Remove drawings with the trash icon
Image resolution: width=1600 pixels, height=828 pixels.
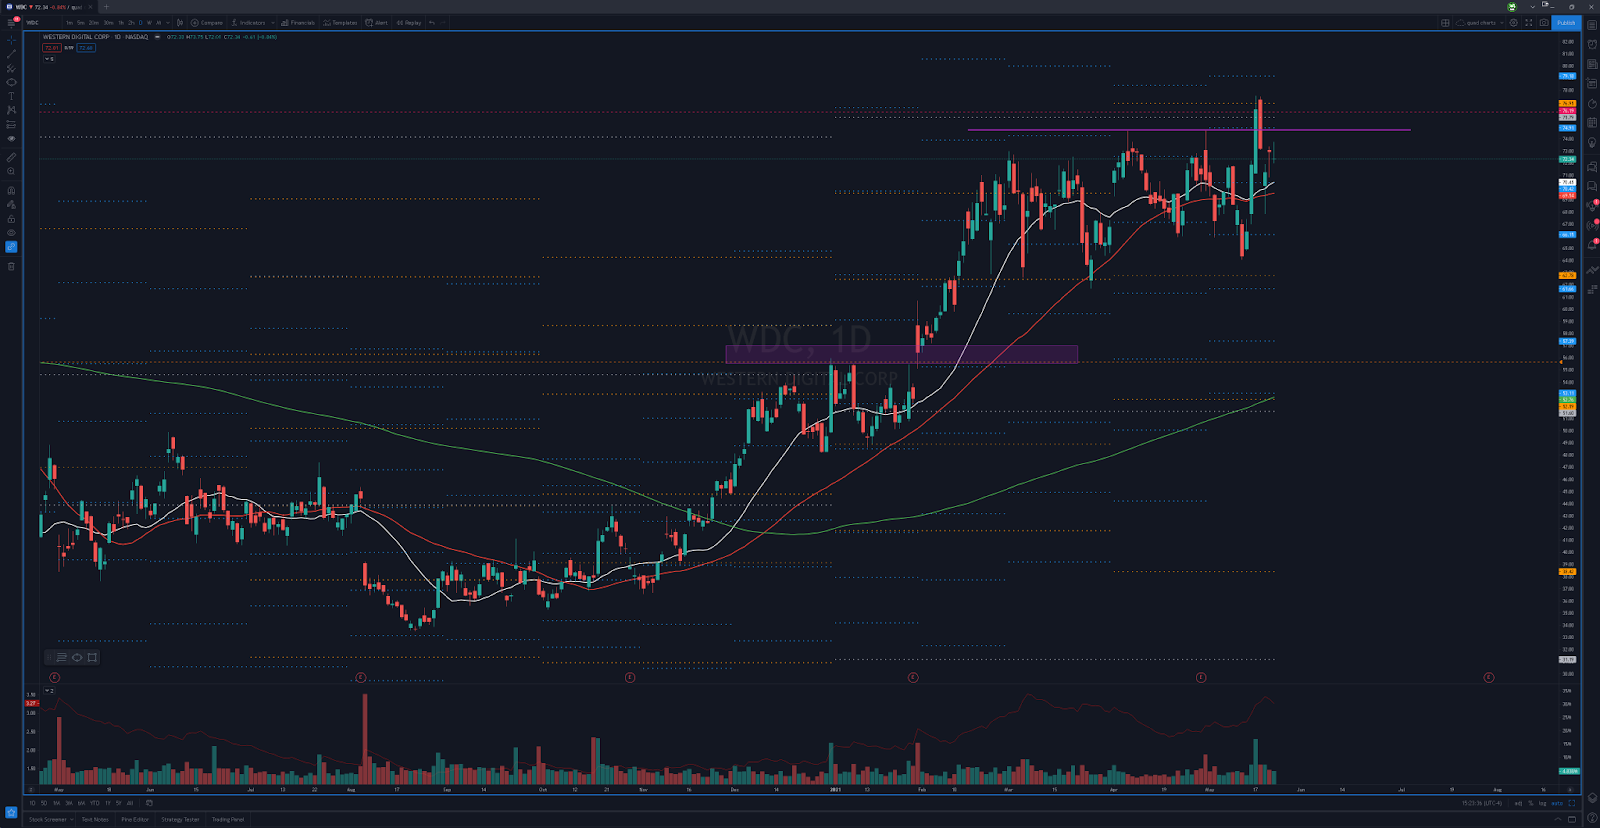11,266
